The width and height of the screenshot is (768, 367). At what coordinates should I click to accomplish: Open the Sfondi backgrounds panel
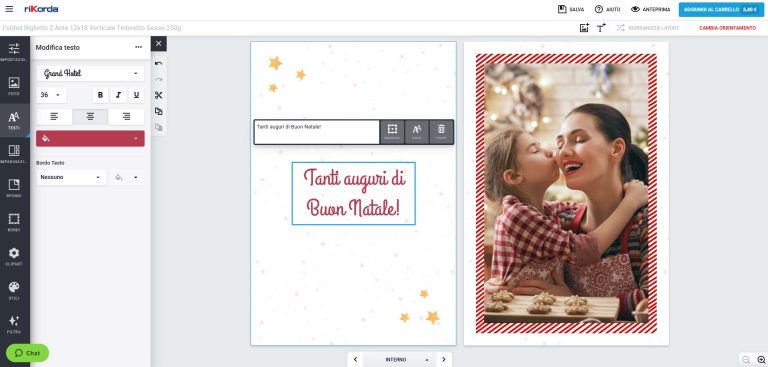click(x=14, y=188)
